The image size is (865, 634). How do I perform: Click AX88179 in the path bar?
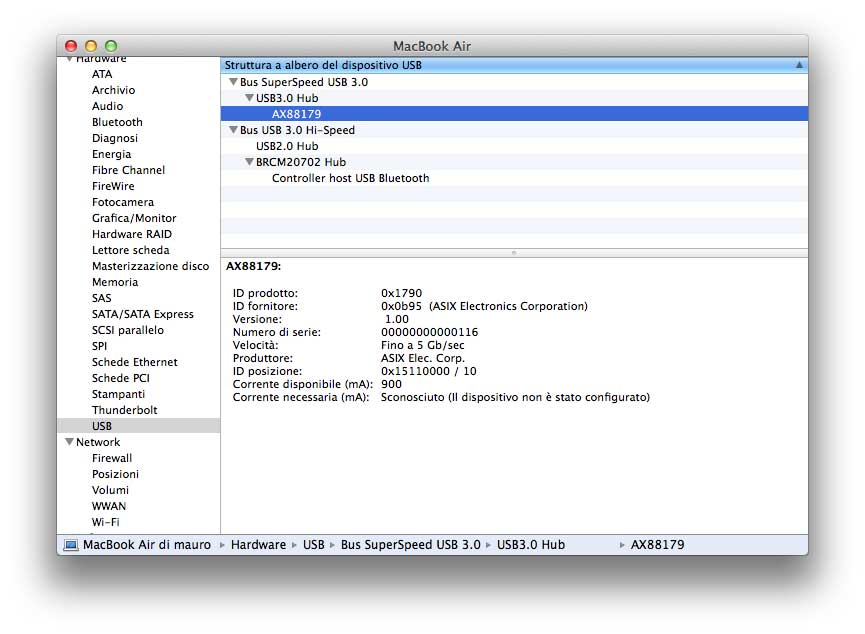click(657, 545)
